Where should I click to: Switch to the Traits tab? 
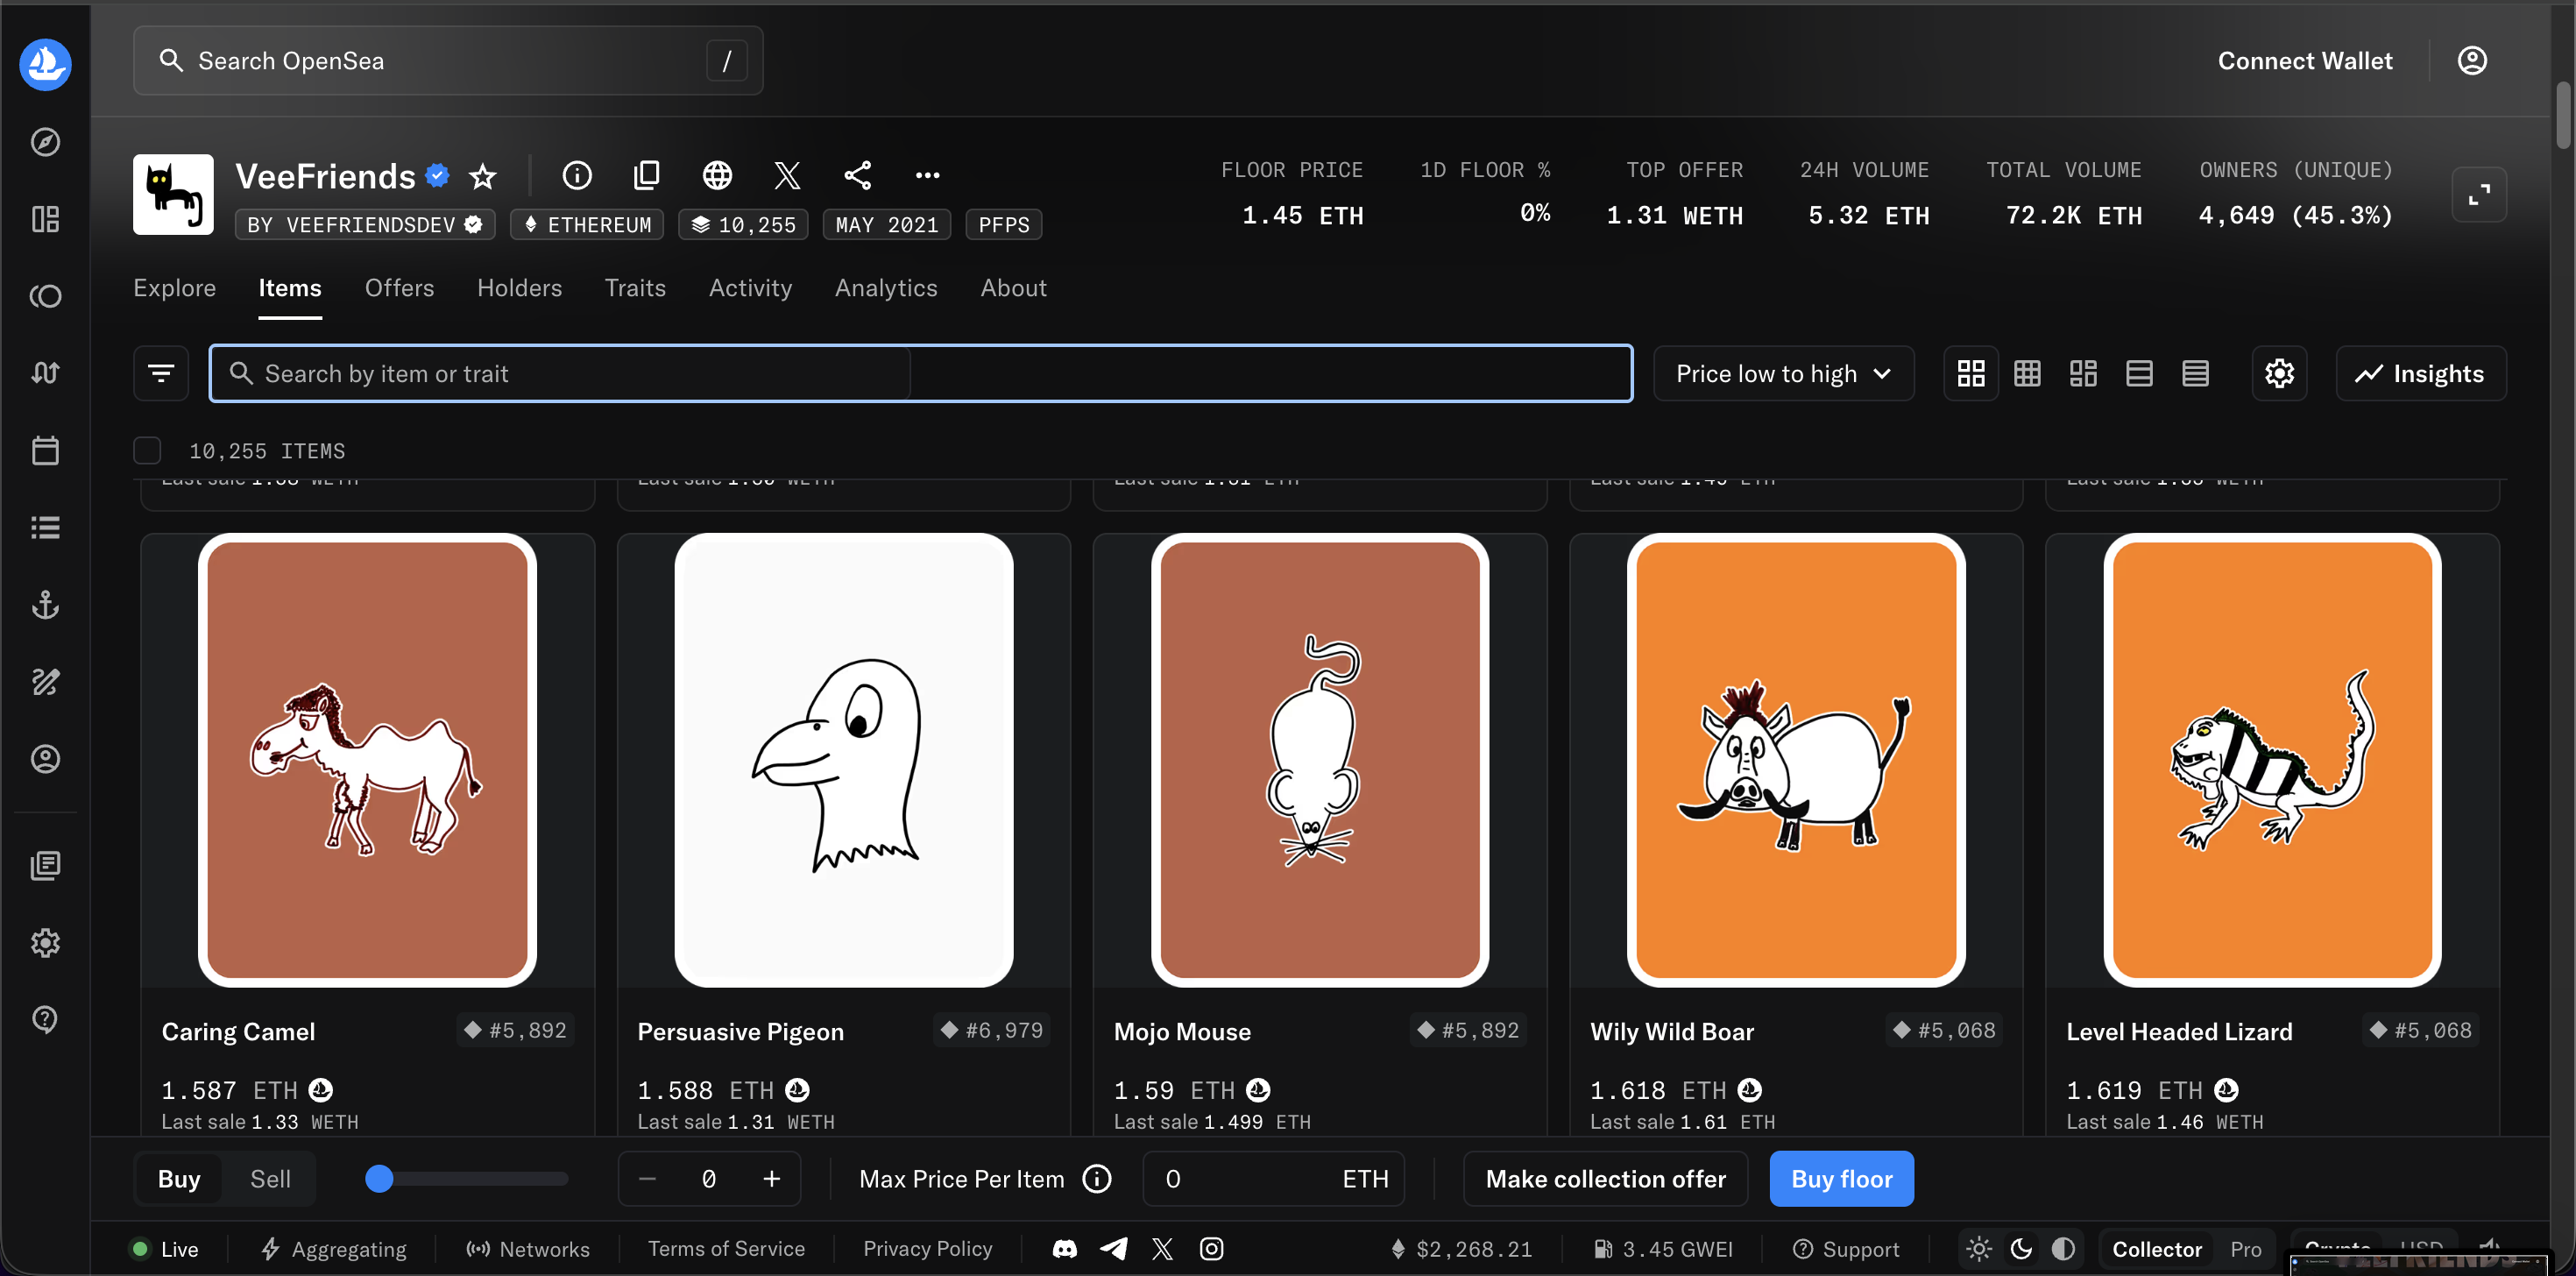point(635,288)
